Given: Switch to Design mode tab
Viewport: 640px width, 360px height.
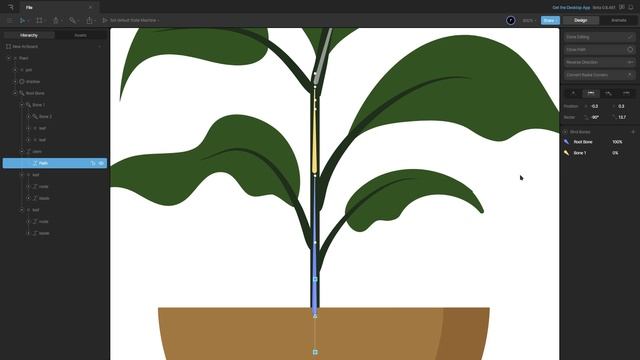Looking at the screenshot, I should 580,20.
